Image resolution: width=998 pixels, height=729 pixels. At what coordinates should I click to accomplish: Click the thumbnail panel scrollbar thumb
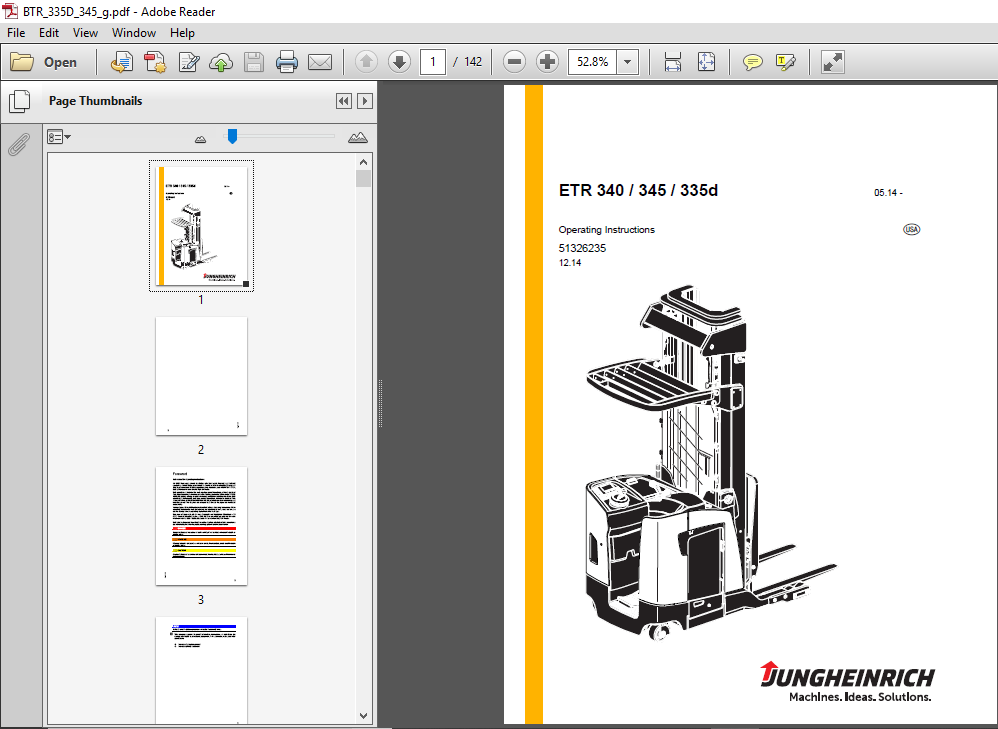(x=363, y=178)
